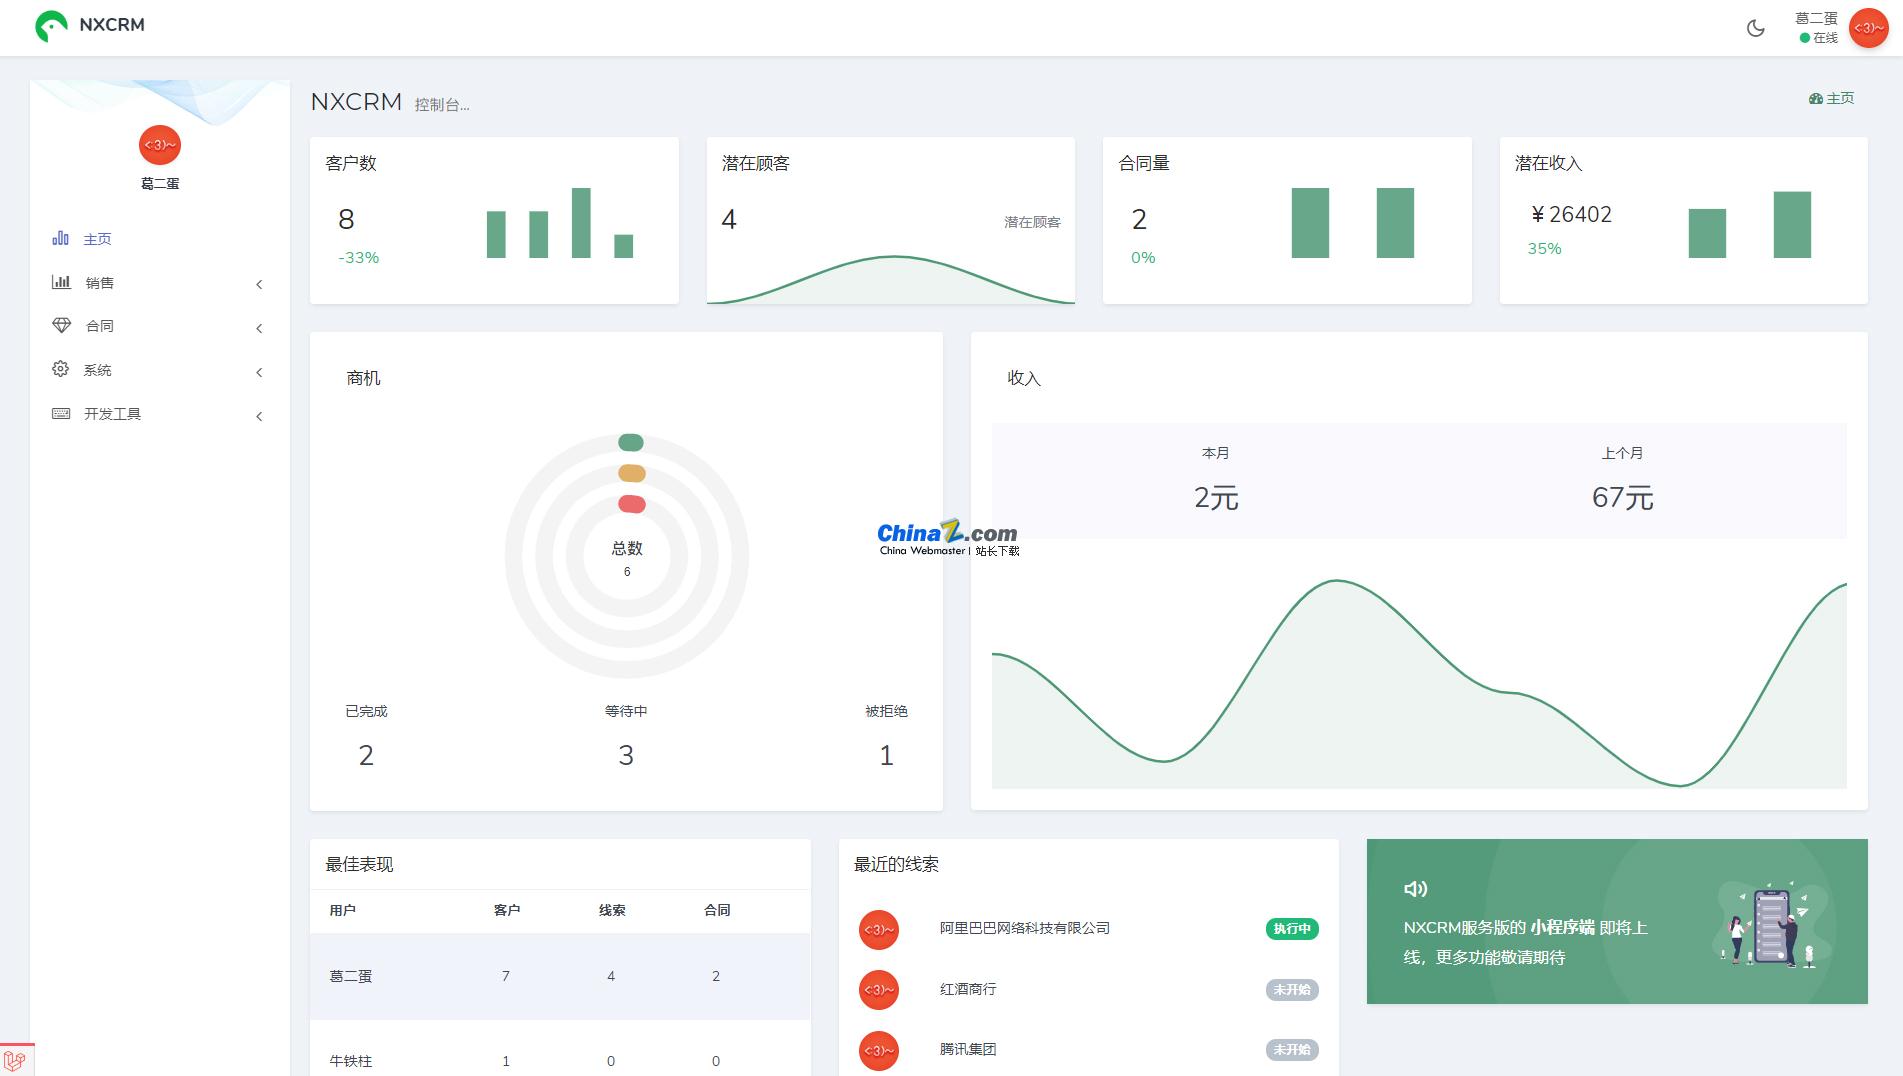Open the 阿里巴巴网络科技有限公司 lead
This screenshot has width=1903, height=1076.
coord(1024,928)
